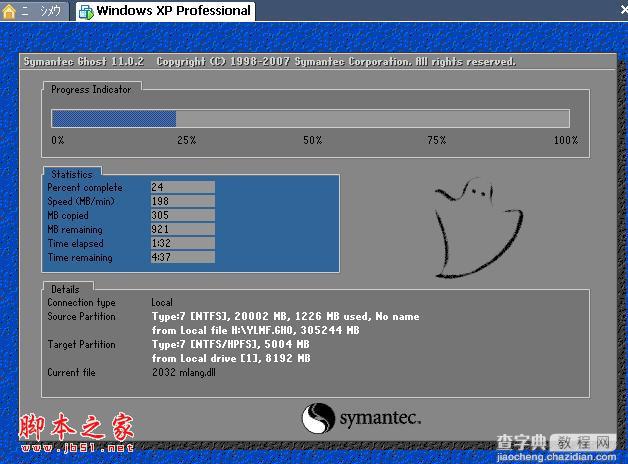Select the Windows XP Professional tab
Viewport: 628px width, 464px height.
165,11
